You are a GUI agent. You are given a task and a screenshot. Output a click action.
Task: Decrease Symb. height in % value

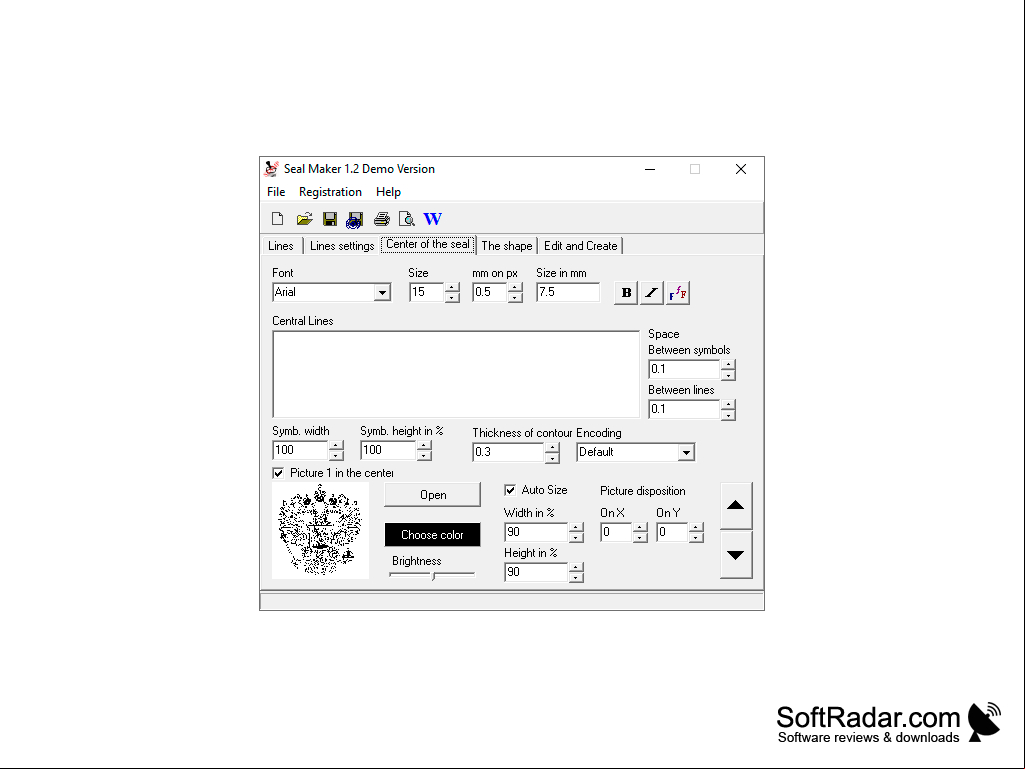click(424, 455)
